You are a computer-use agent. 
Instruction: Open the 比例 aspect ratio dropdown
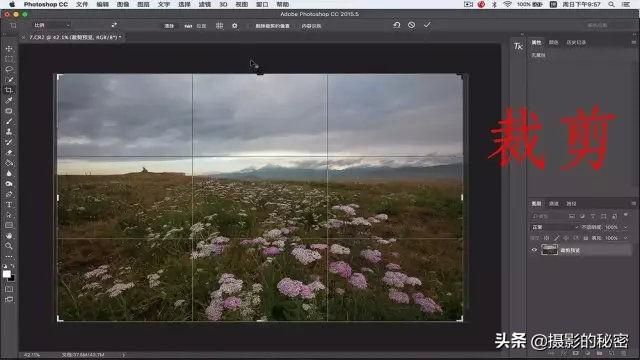[x=51, y=25]
